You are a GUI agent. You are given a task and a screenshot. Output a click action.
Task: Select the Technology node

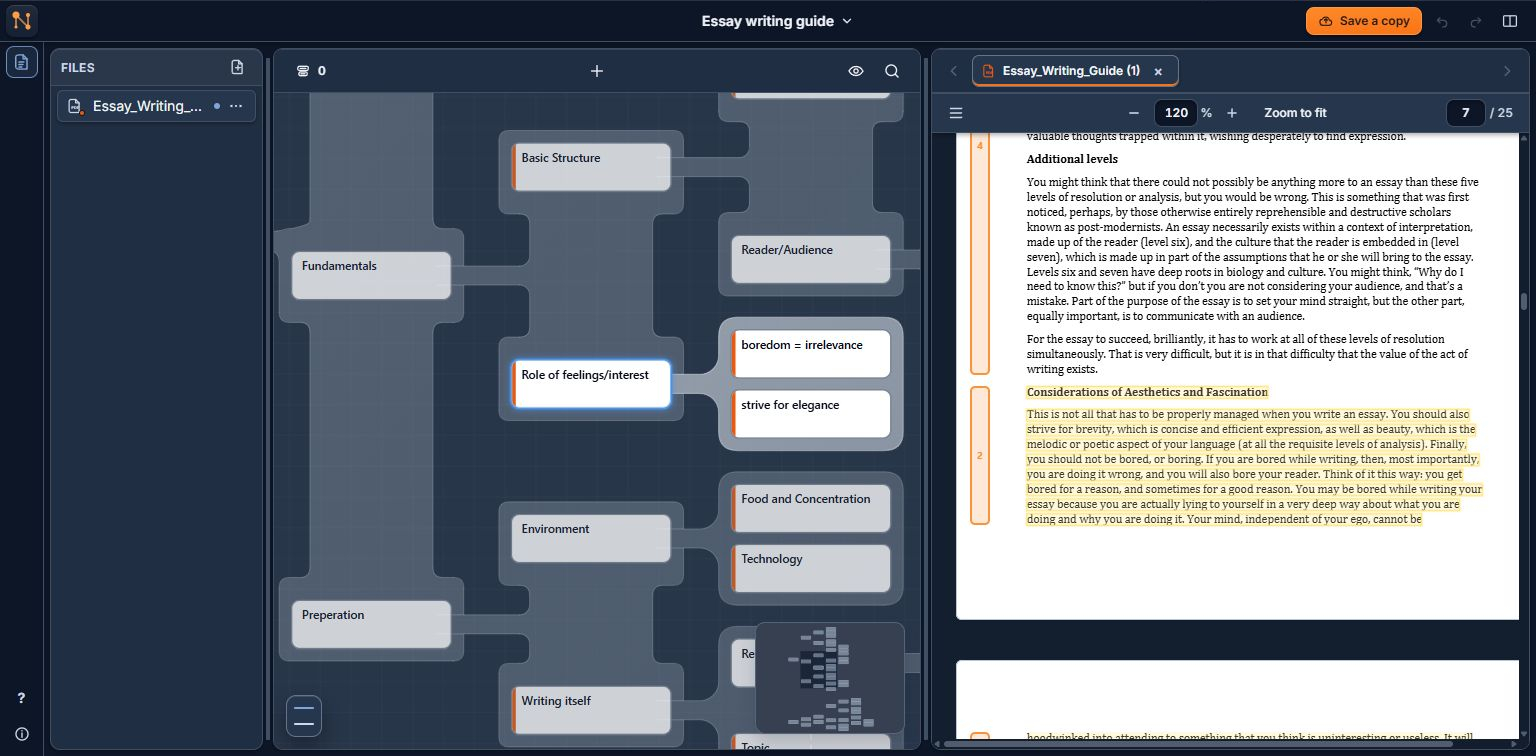point(811,568)
